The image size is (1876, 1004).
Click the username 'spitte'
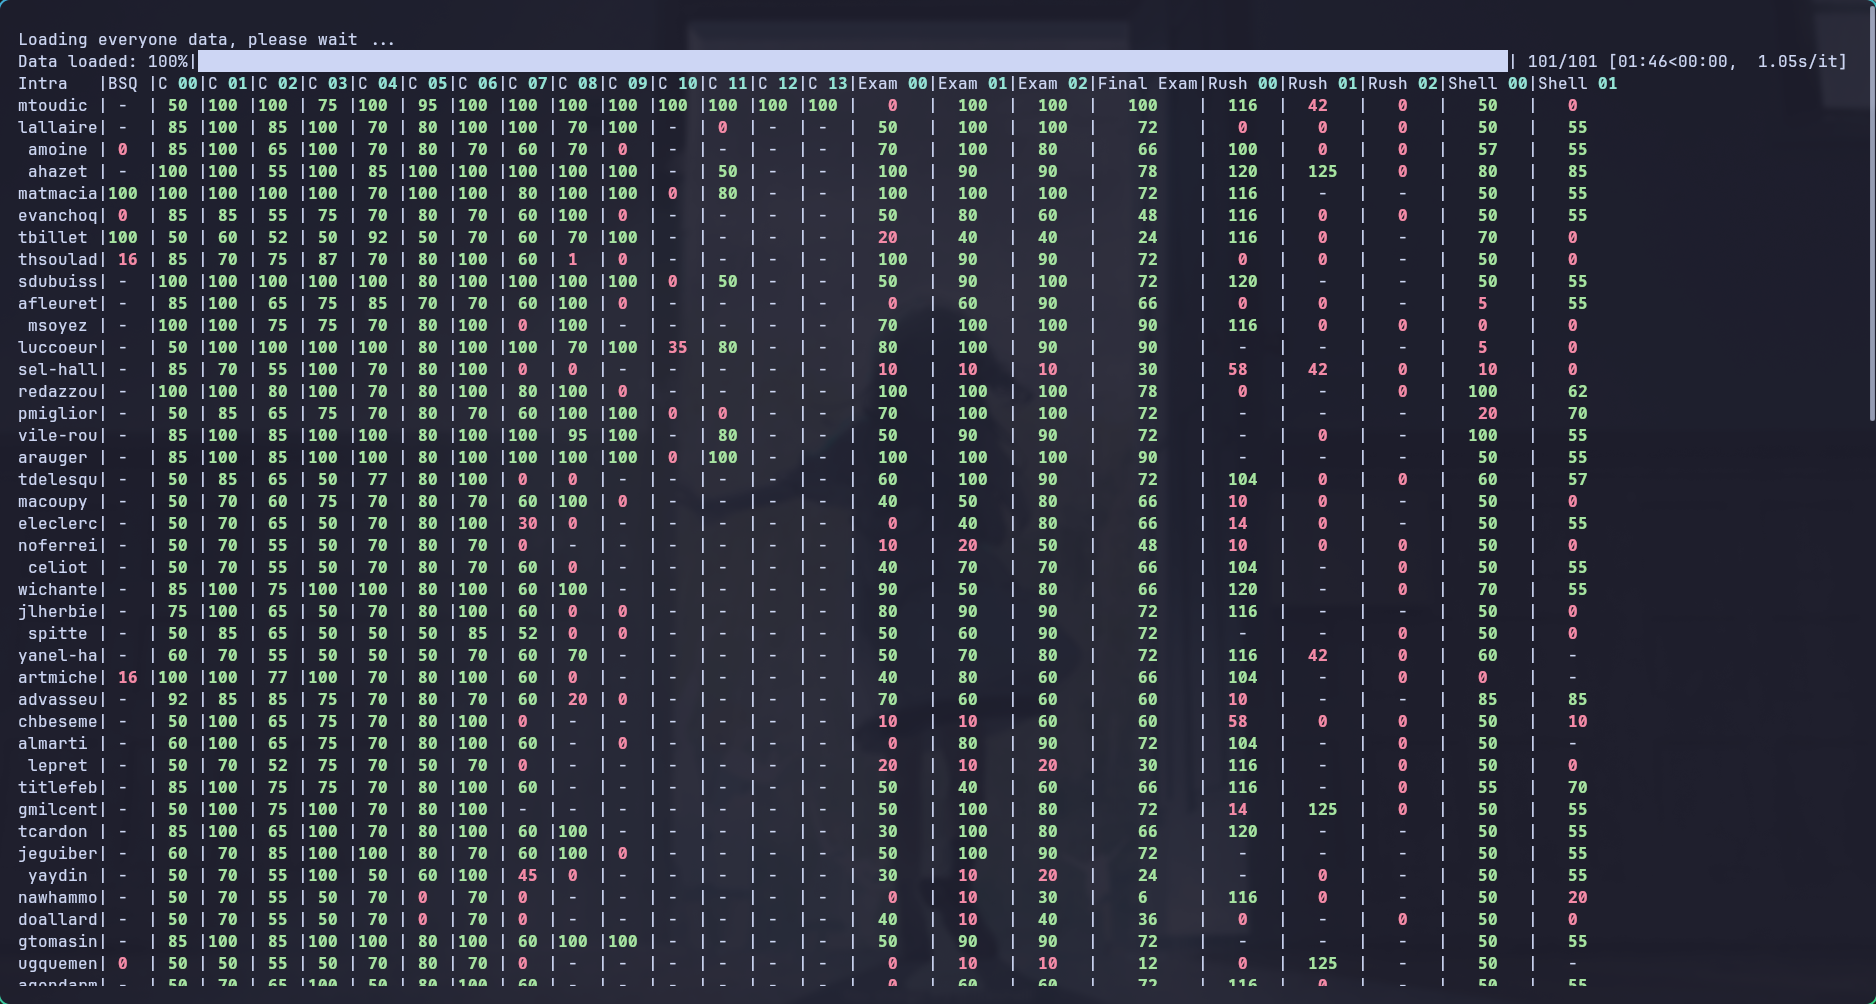[58, 633]
